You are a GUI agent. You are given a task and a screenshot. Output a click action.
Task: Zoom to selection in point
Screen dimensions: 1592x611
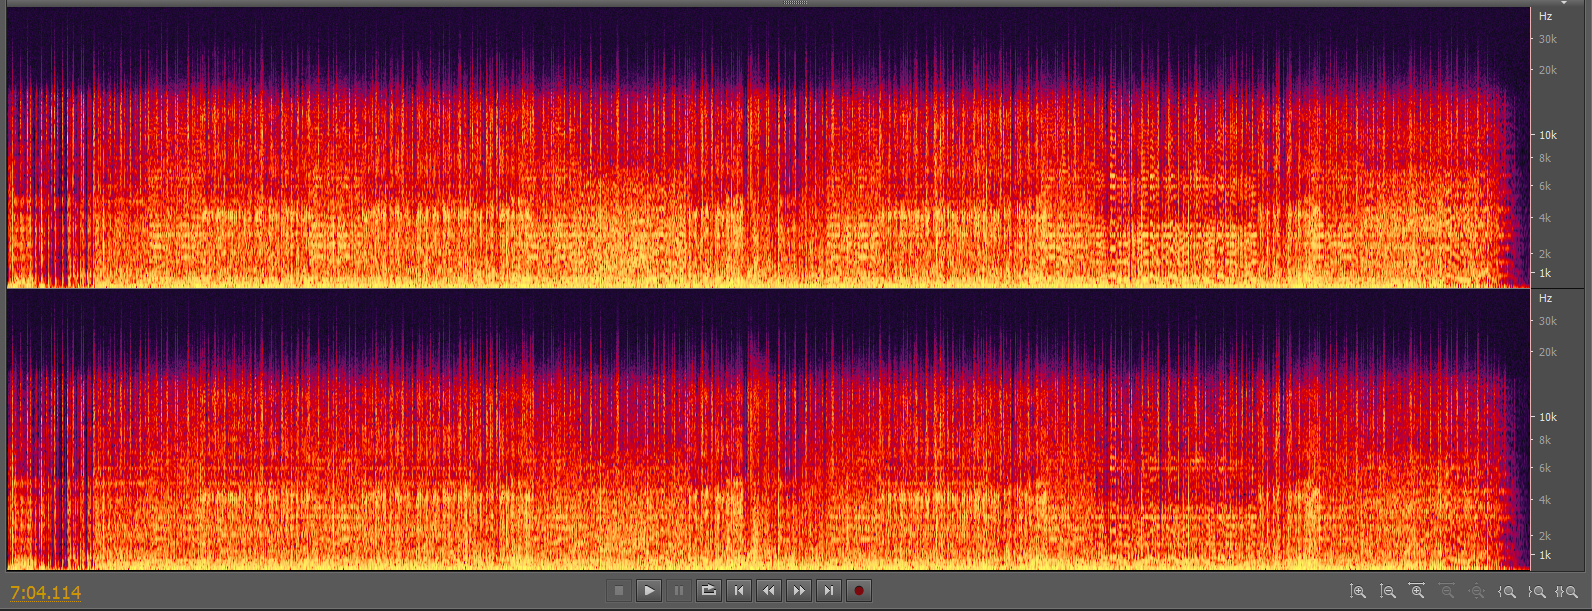(x=1508, y=592)
